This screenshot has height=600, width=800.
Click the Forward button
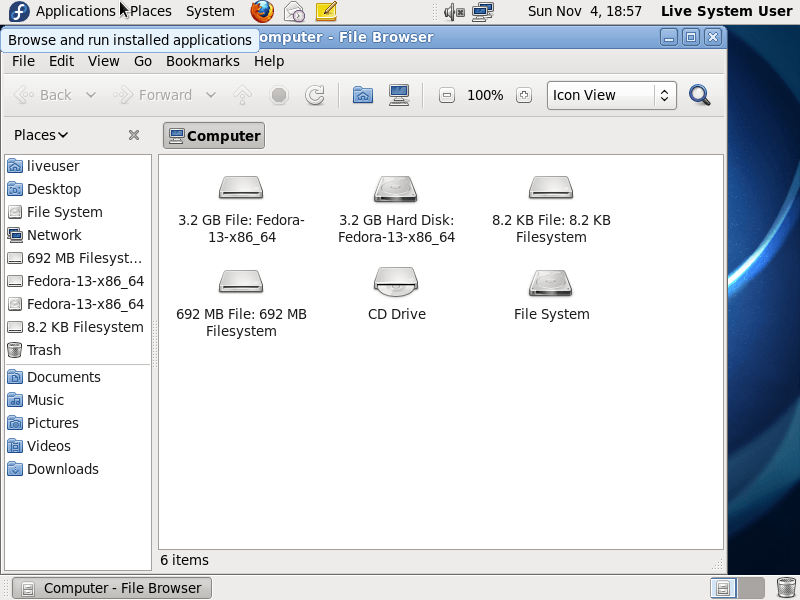pos(153,95)
